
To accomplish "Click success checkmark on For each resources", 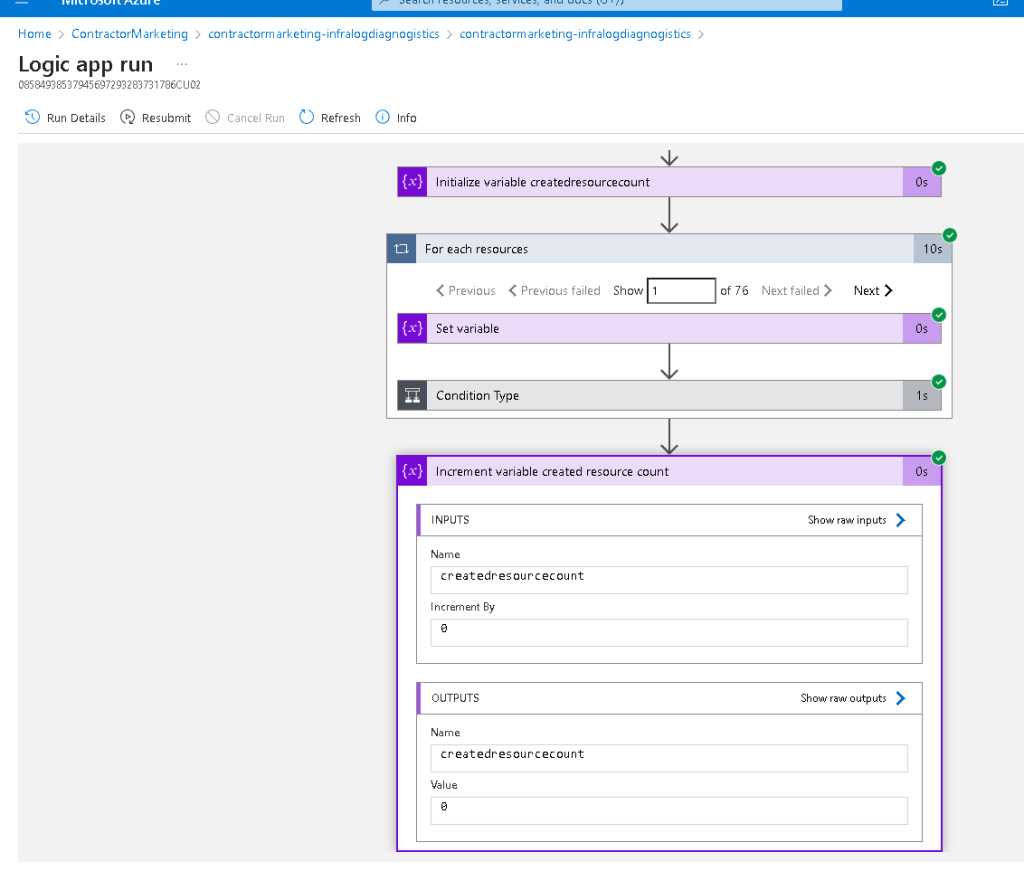I will (x=950, y=235).
